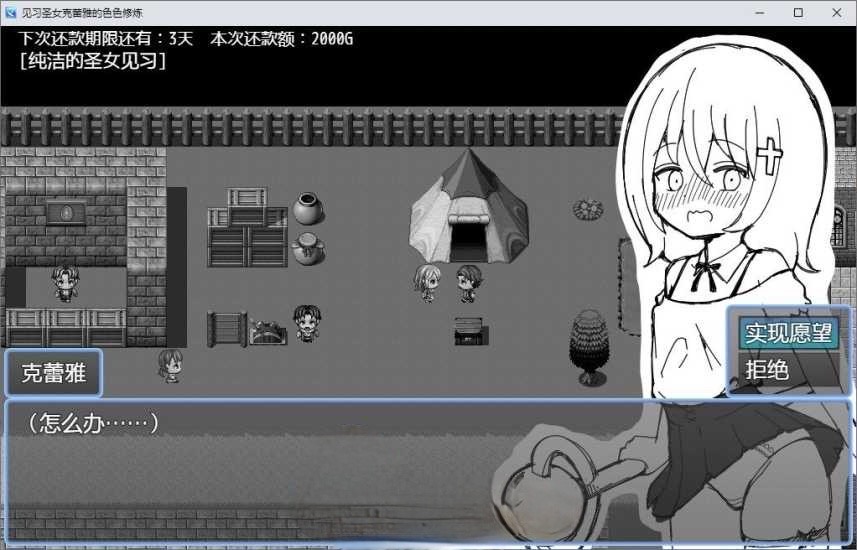This screenshot has width=857, height=550.
Task: Click the left NPC standing before tent
Action: click(428, 283)
